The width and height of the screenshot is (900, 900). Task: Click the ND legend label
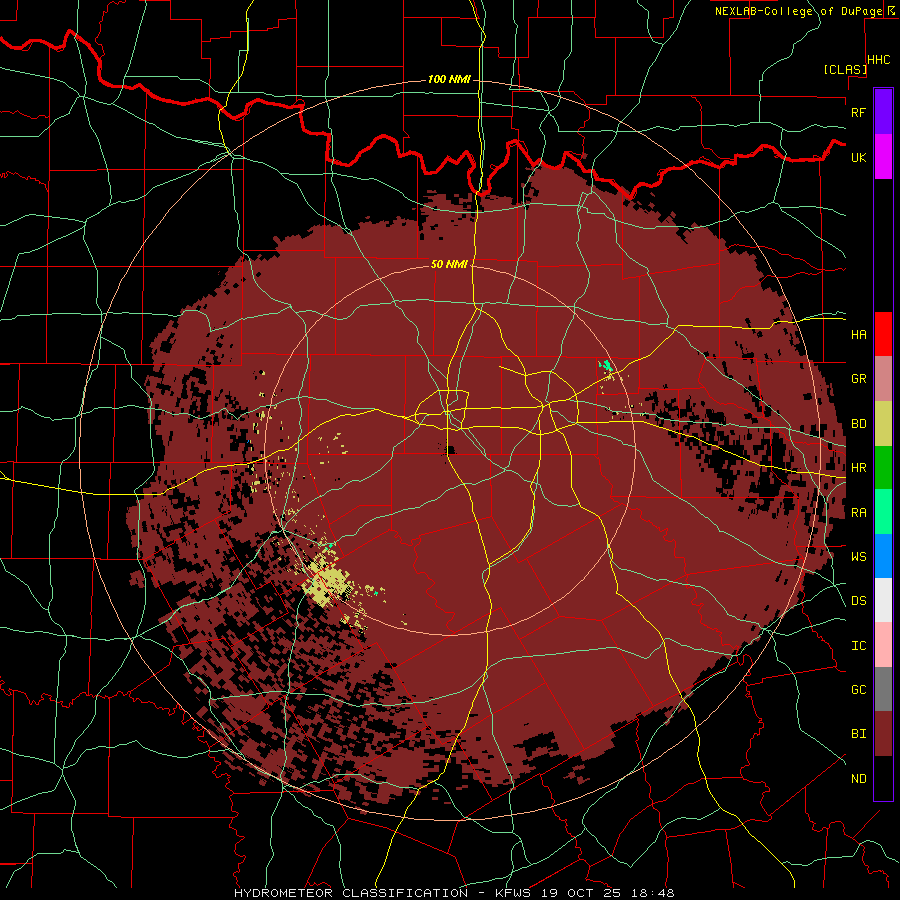(x=858, y=779)
